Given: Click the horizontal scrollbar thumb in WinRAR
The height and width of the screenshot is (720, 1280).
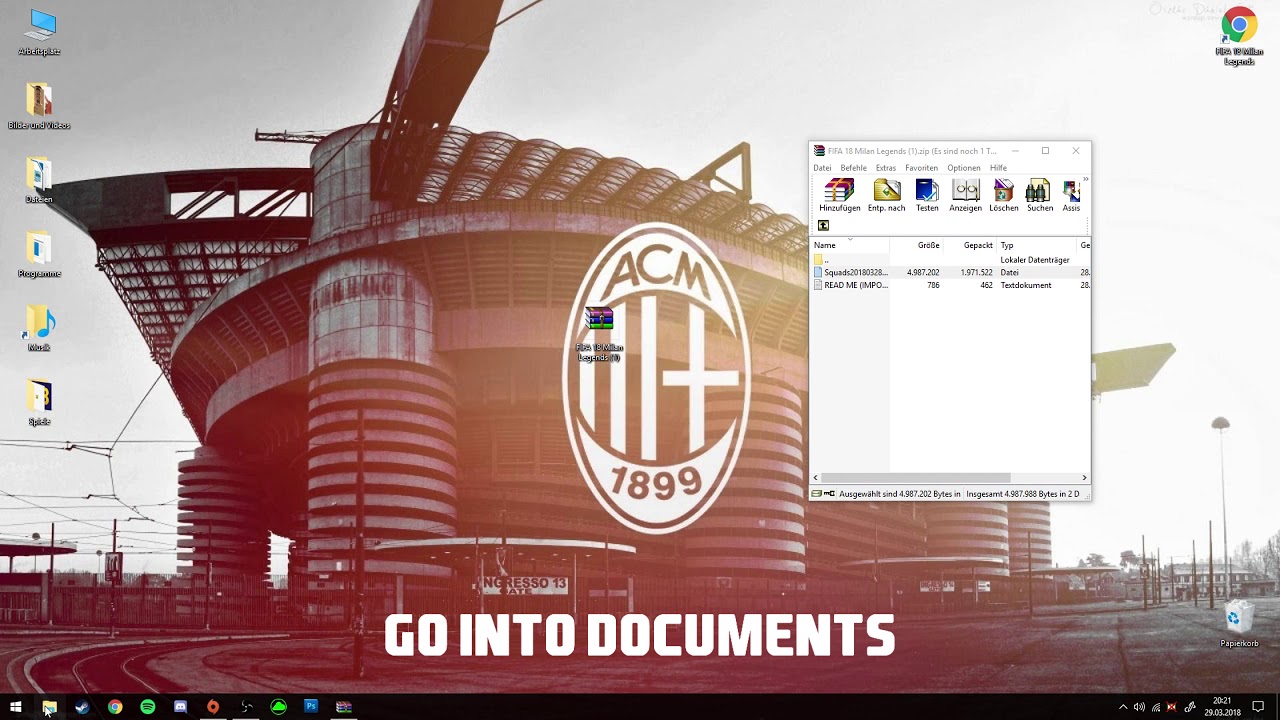Looking at the screenshot, I should pyautogui.click(x=915, y=478).
